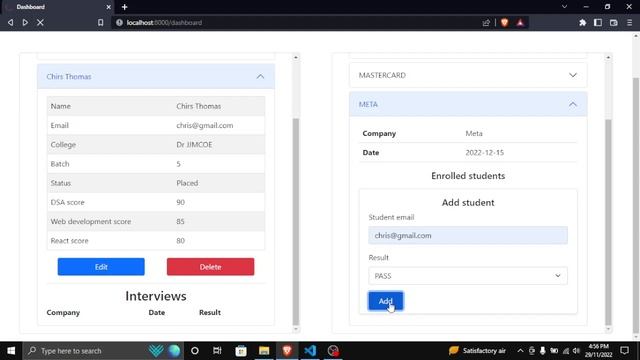Click the volume speaker tray icon
This screenshot has height=360, width=640.
576,351
